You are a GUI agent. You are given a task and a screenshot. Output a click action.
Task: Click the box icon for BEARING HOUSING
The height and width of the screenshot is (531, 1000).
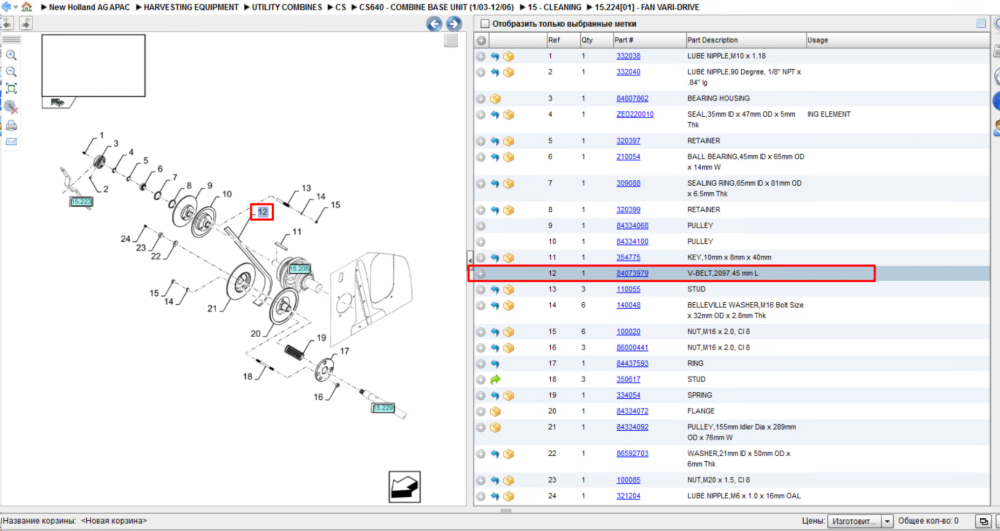pyautogui.click(x=496, y=99)
